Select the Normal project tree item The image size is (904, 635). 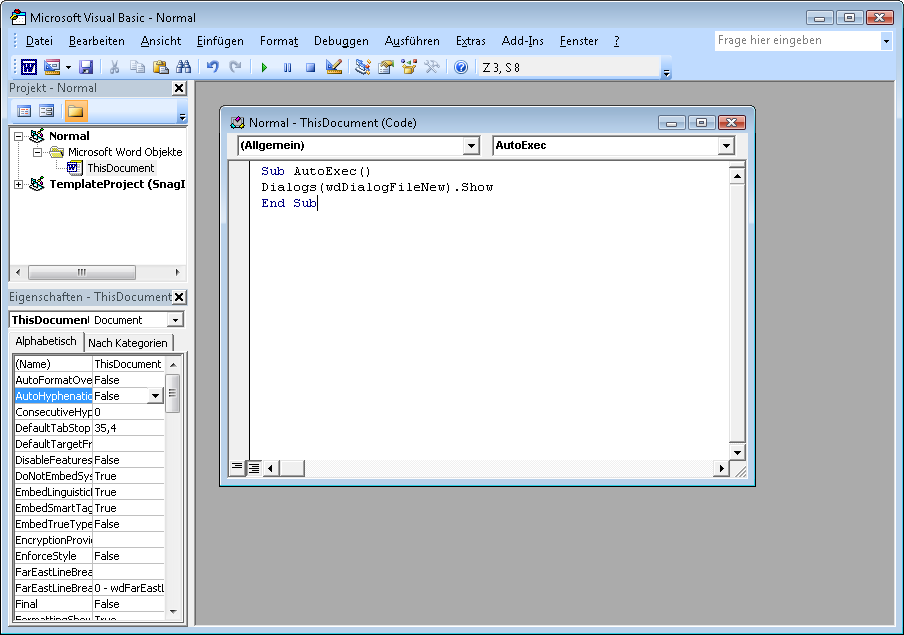pos(69,136)
